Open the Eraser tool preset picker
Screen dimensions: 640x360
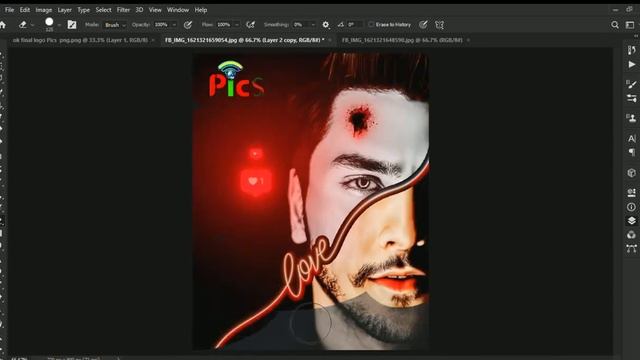pos(23,25)
